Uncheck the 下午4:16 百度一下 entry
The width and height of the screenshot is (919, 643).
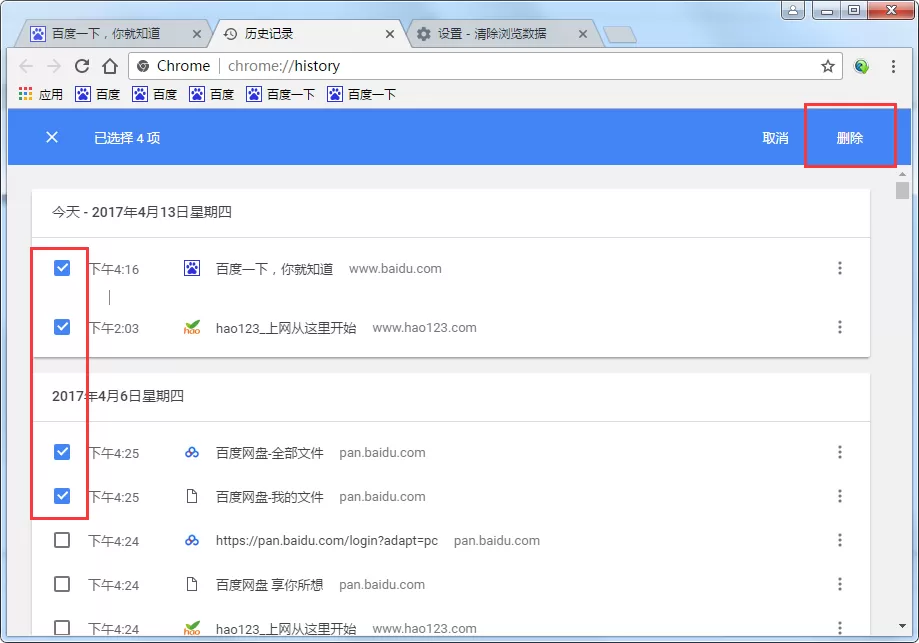click(x=62, y=268)
